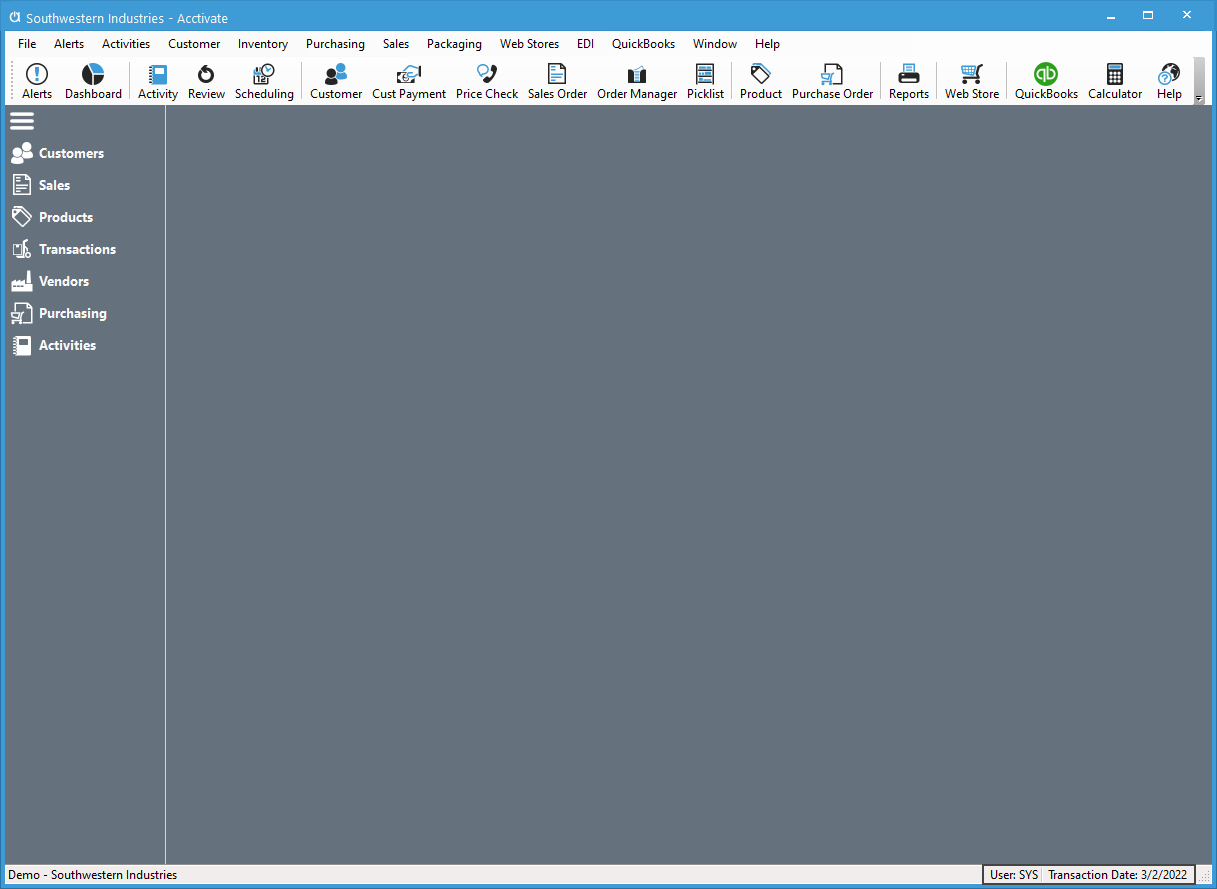Toggle the sidebar with hamburger icon
This screenshot has height=889, width=1217.
[22, 120]
